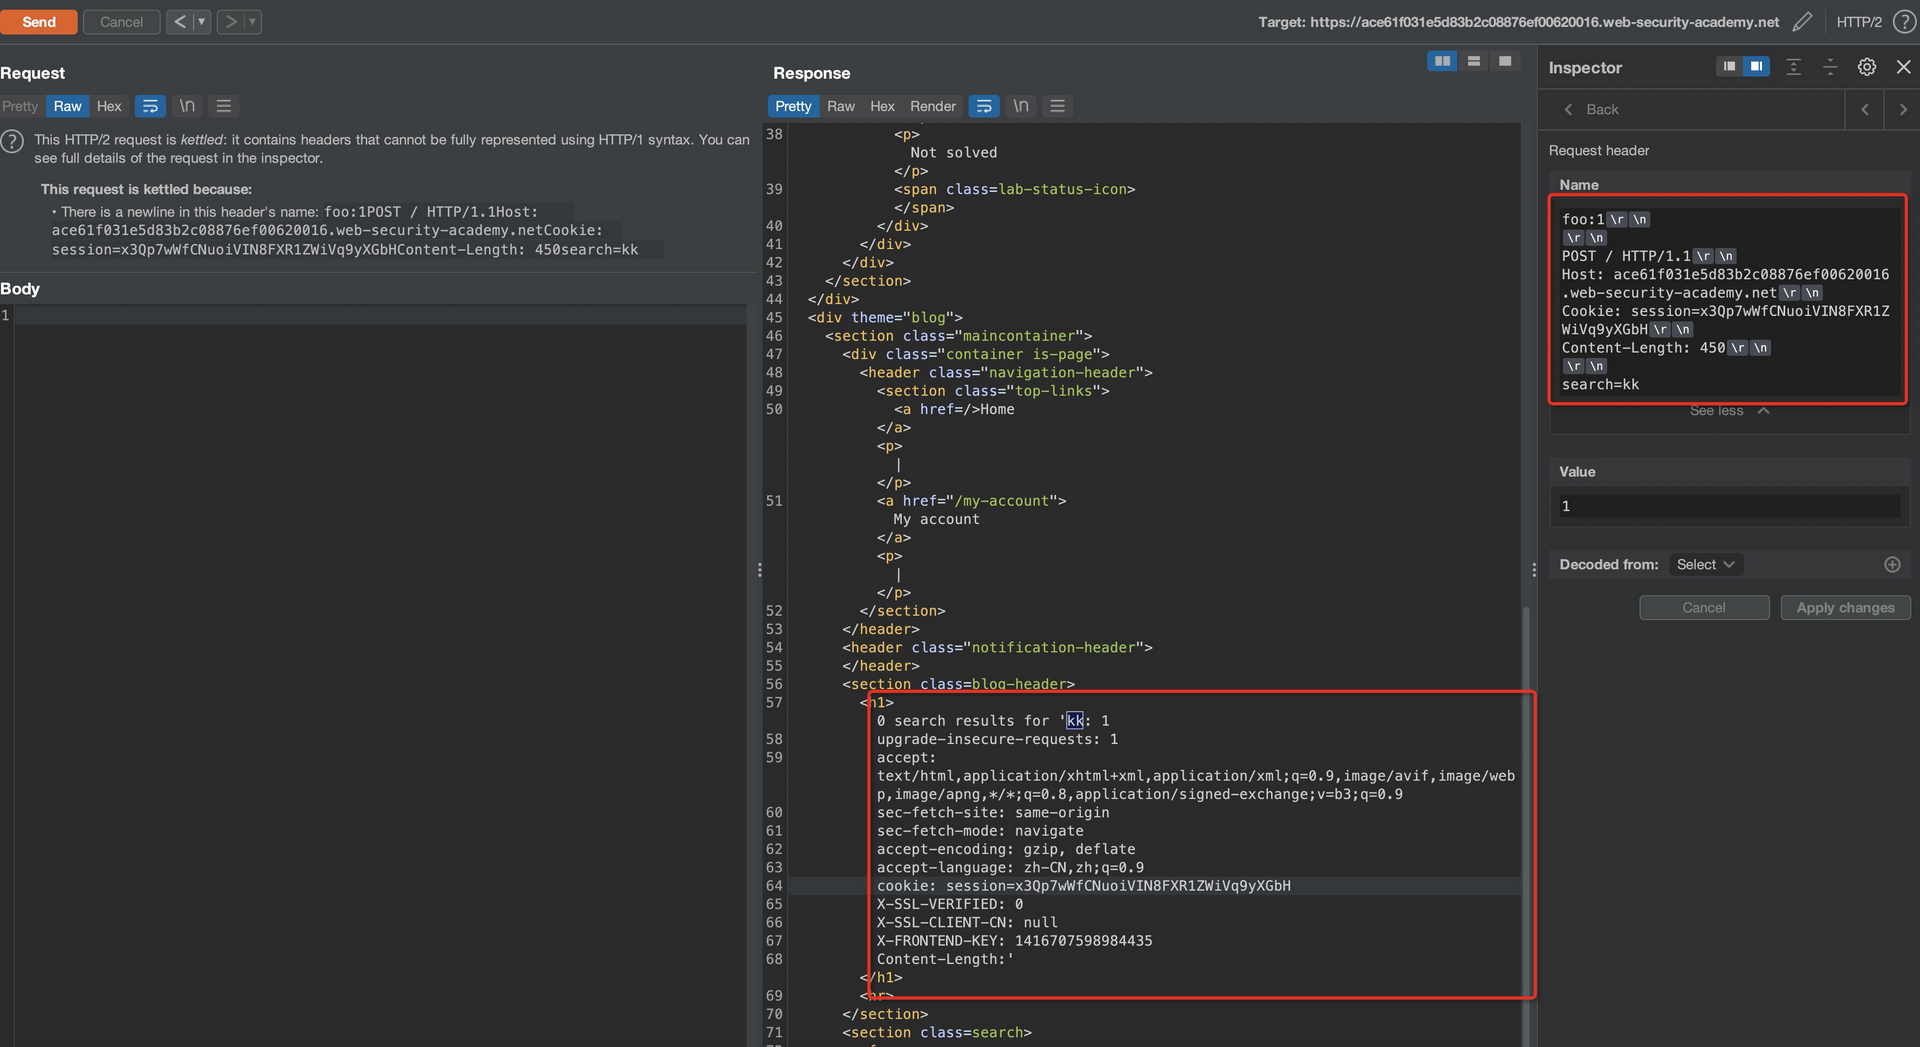
Task: Click response text "X-SSL-CLIENT-CN: null"
Action: tap(967, 923)
